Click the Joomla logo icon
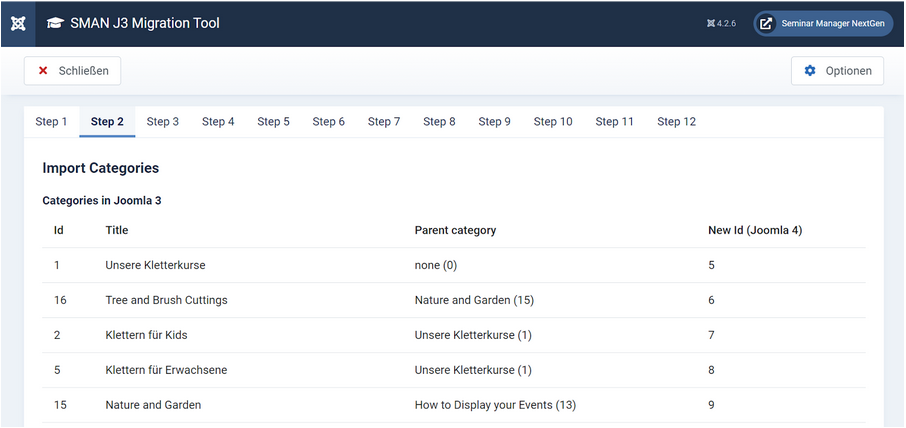906x428 pixels. (x=18, y=23)
